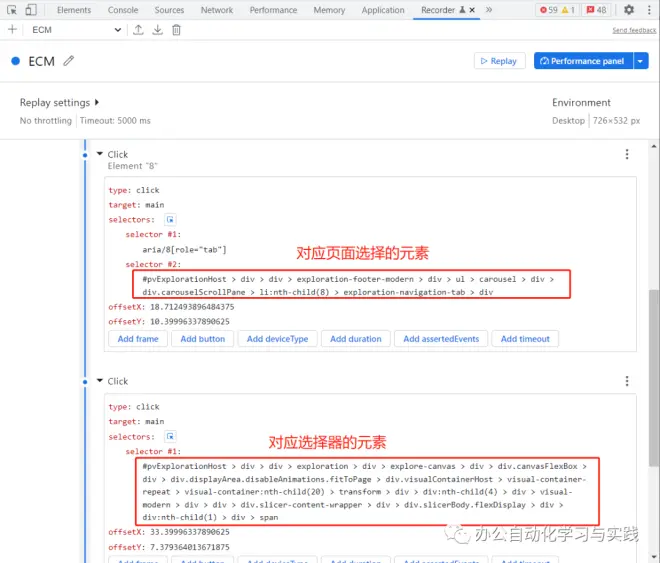Open the Elements tab
The height and width of the screenshot is (563, 660).
click(74, 10)
